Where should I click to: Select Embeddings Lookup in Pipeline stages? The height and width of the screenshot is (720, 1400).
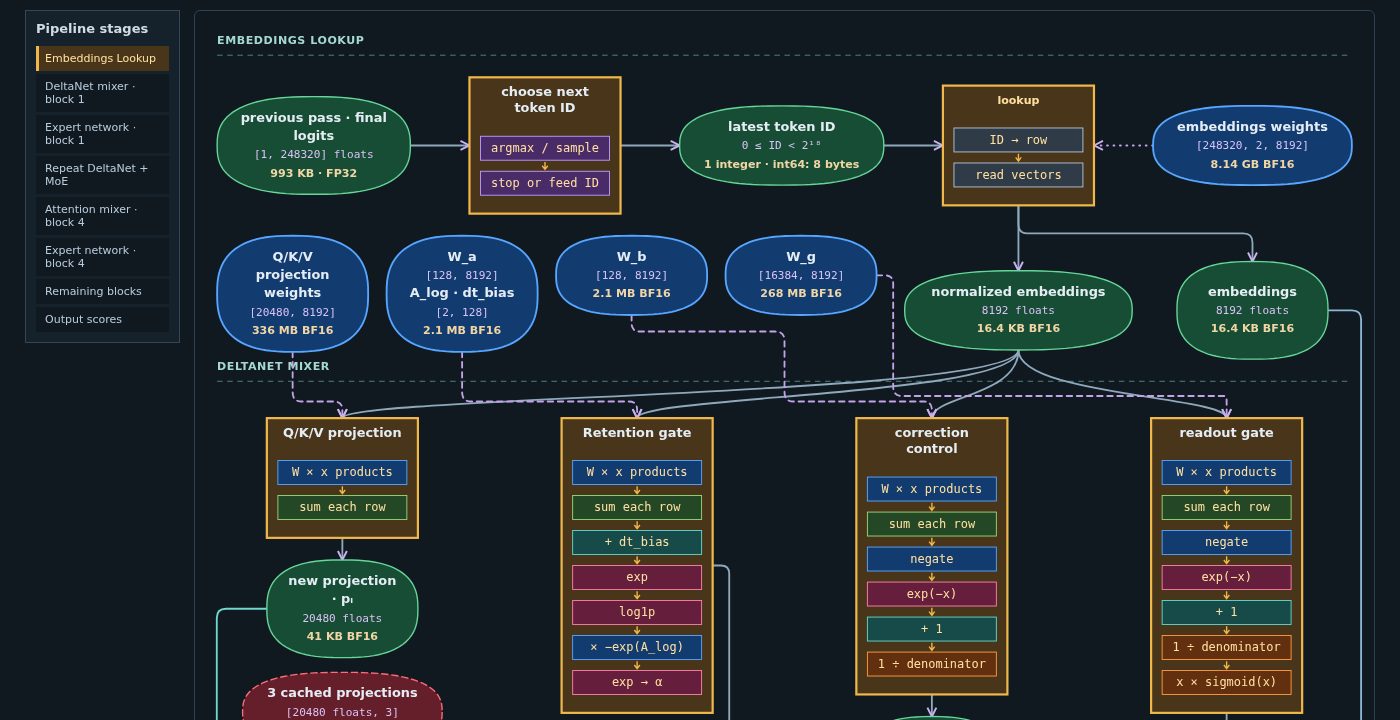pos(103,58)
